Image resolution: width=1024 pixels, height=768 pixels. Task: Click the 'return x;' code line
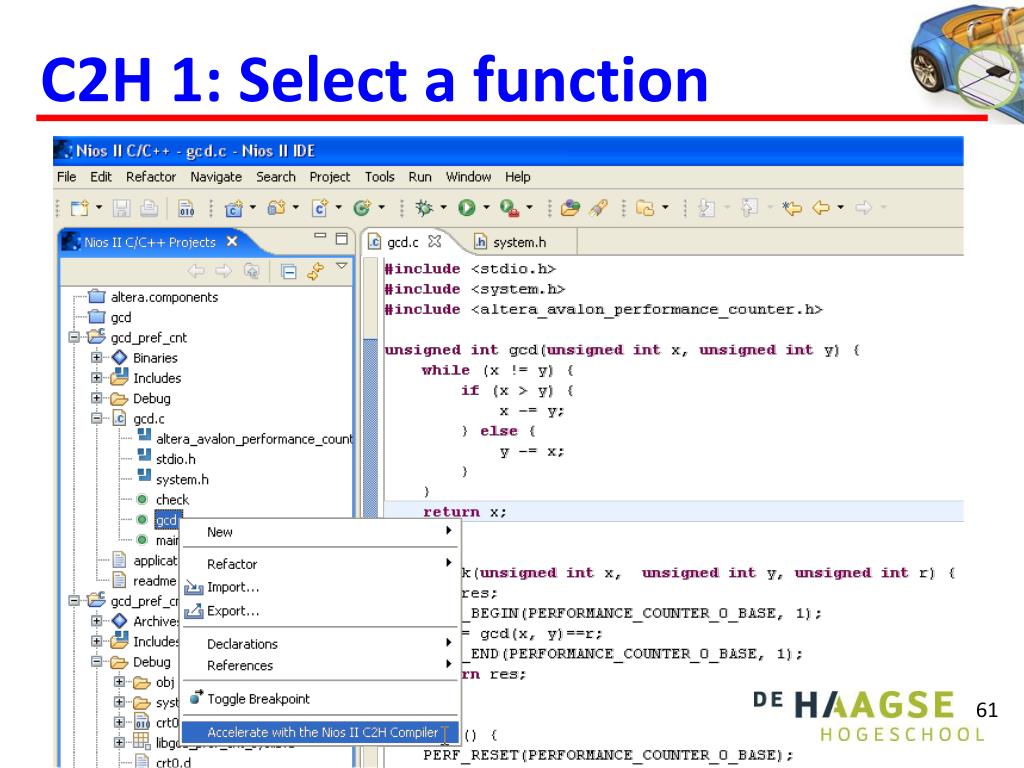[x=464, y=512]
